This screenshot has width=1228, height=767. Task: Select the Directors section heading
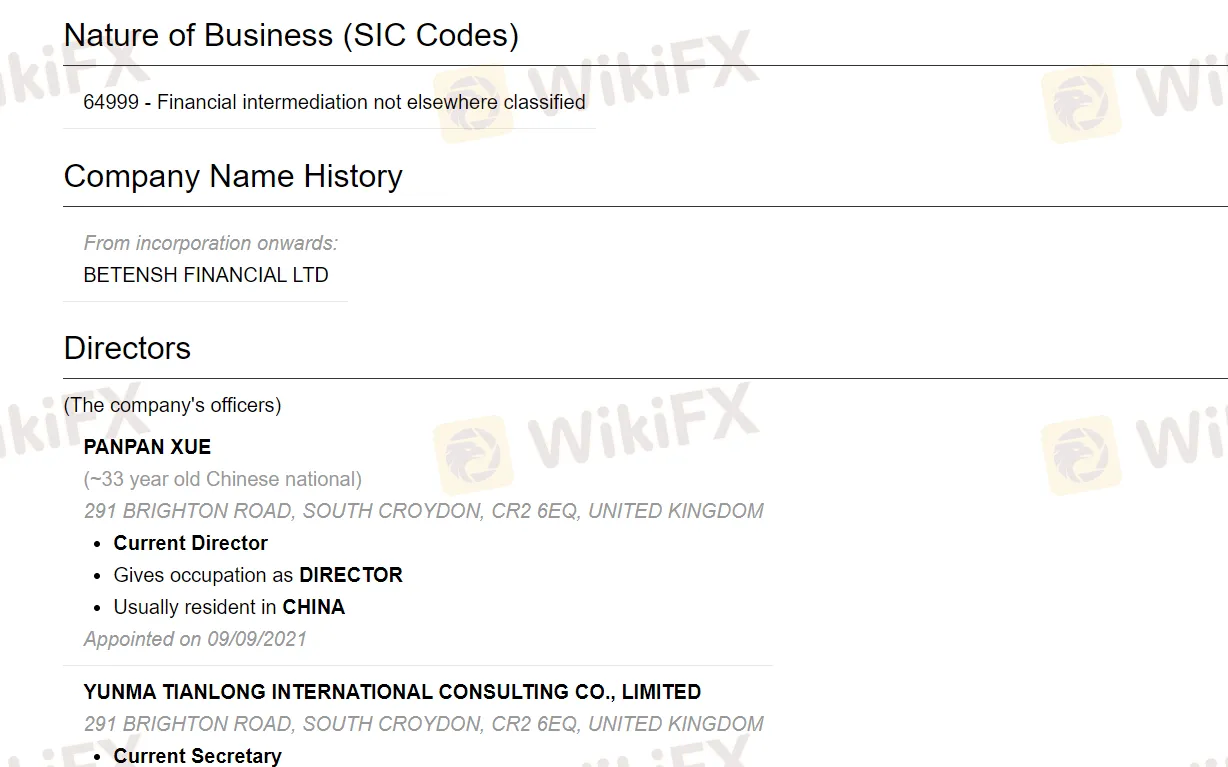click(127, 348)
